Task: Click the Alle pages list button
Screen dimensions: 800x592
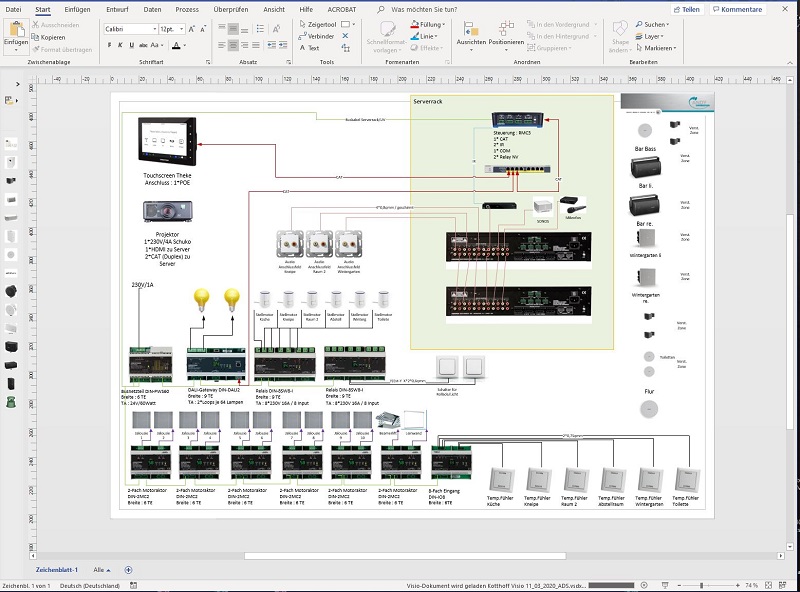Action: tap(102, 570)
